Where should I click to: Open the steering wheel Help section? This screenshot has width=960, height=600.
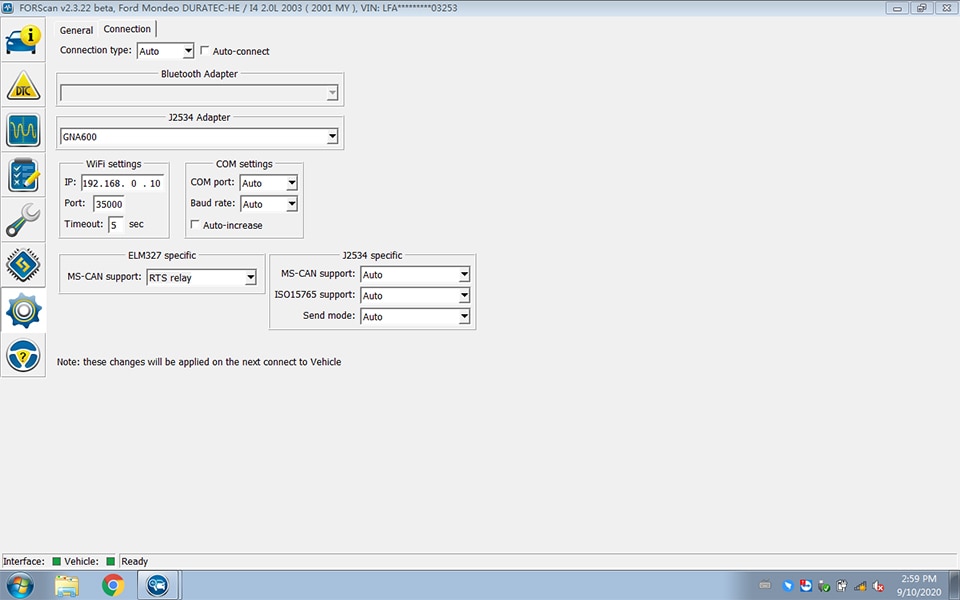point(23,355)
